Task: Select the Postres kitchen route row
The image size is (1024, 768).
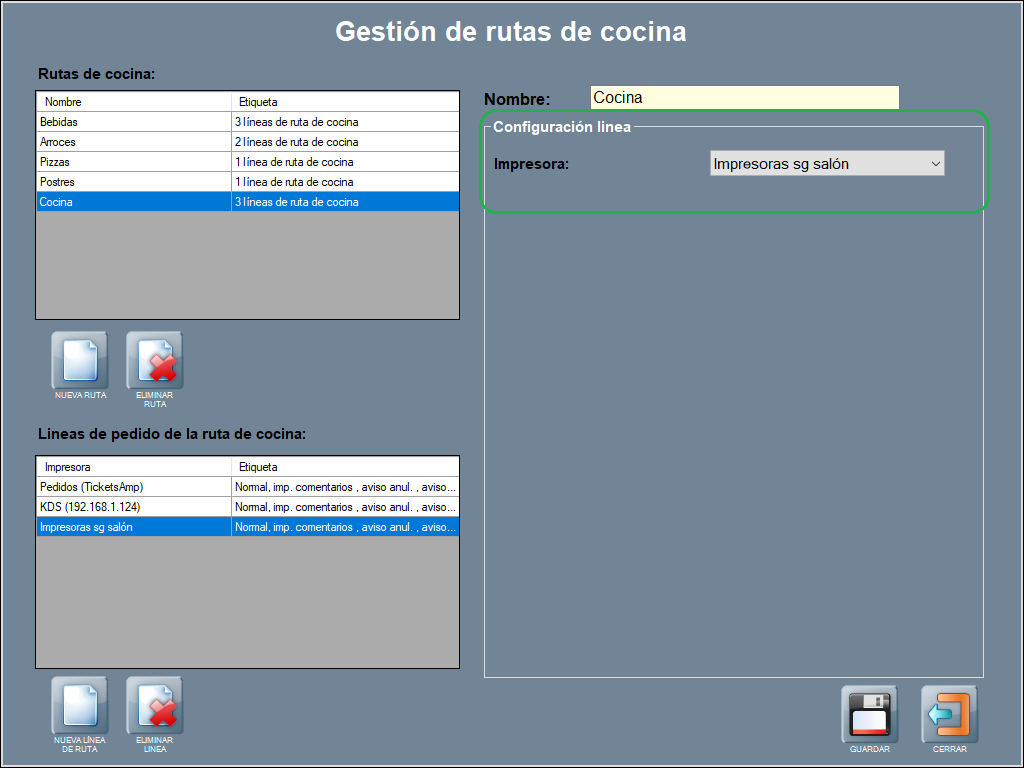Action: coord(134,182)
